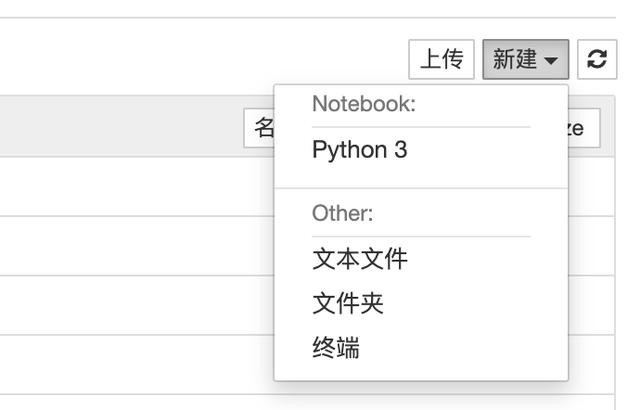Click the caret arrow on 新建
The image size is (640, 410).
click(x=551, y=60)
